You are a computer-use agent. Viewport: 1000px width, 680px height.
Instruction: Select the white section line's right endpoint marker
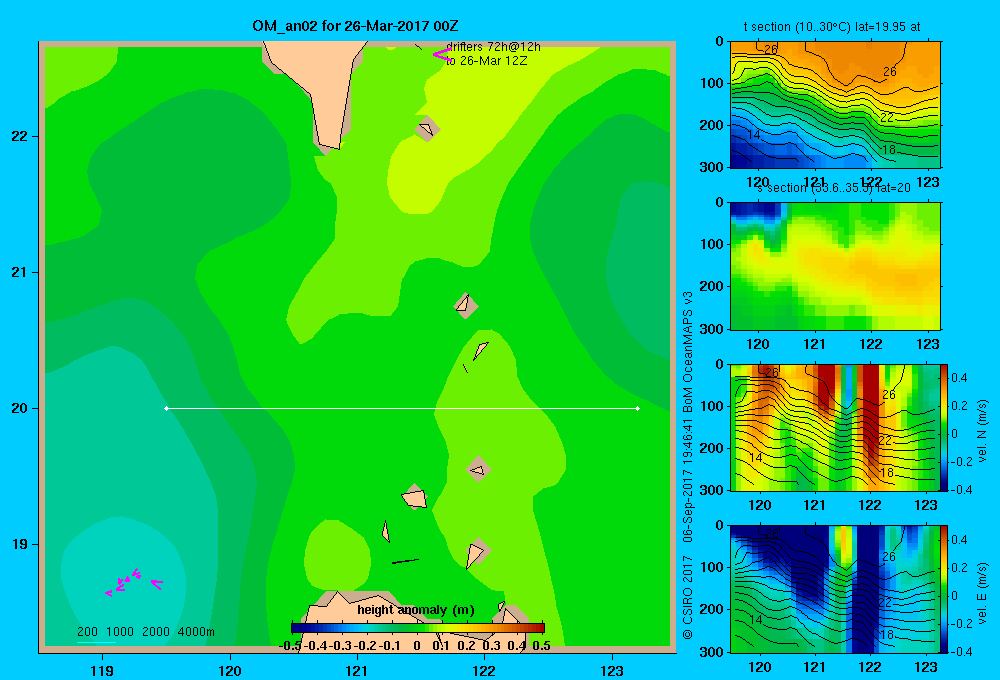[x=637, y=408]
